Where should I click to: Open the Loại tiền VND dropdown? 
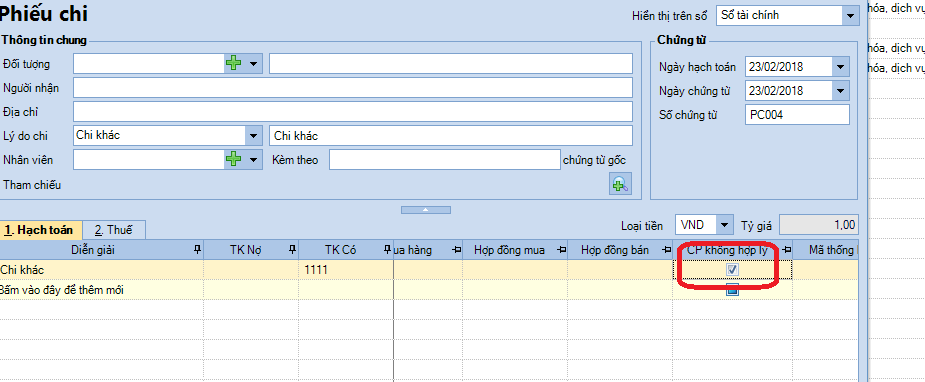(x=724, y=225)
